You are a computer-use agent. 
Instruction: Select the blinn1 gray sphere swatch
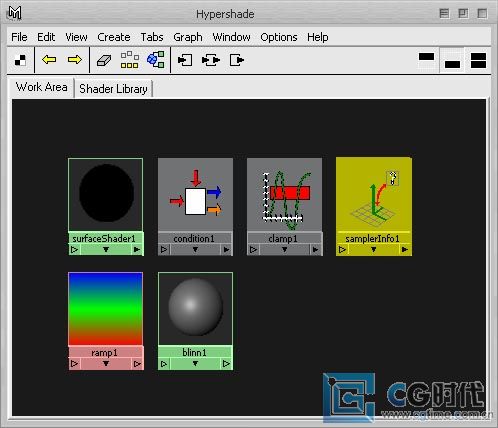(x=195, y=309)
